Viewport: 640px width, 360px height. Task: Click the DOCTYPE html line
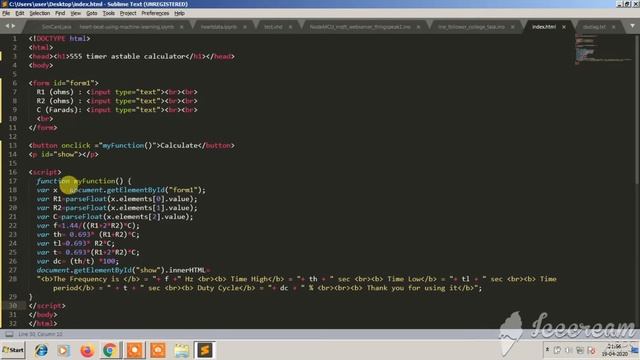pyautogui.click(x=60, y=38)
